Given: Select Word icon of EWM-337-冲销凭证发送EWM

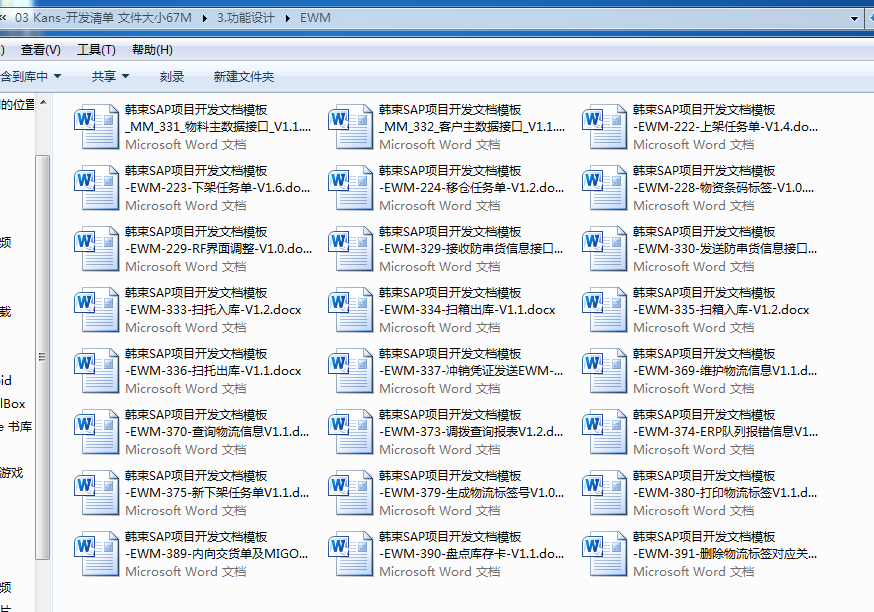Looking at the screenshot, I should tap(350, 371).
